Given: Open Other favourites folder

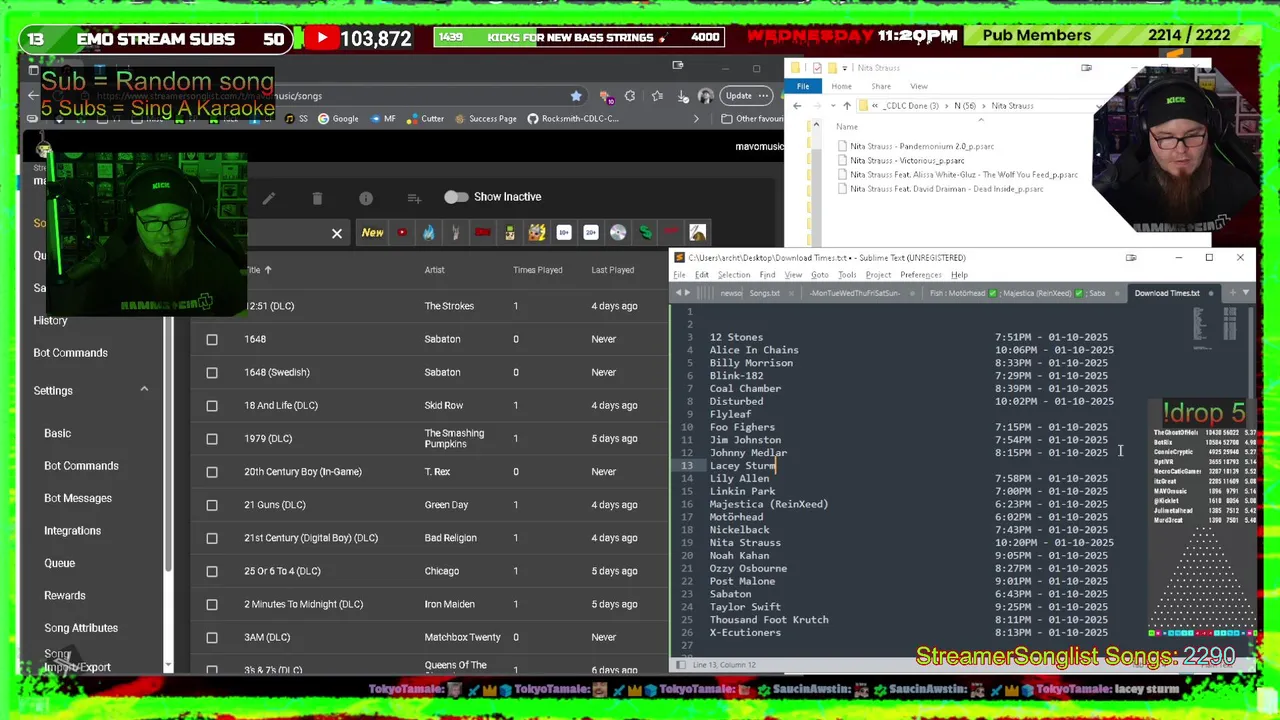Looking at the screenshot, I should coord(752,119).
